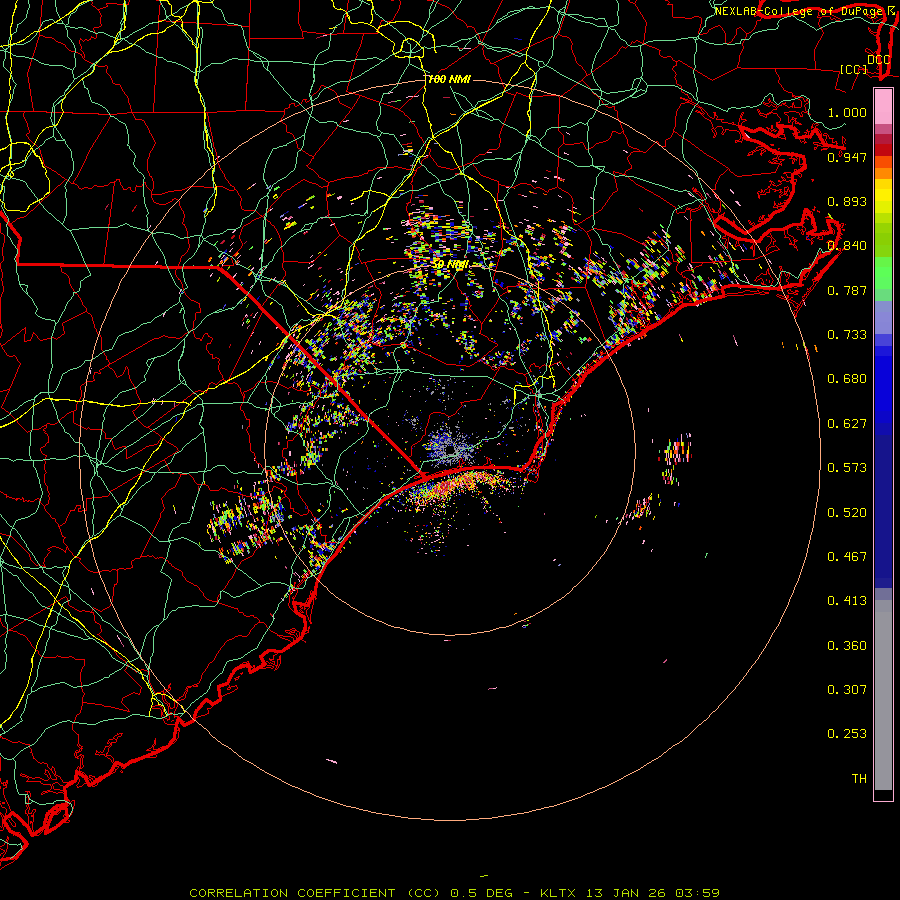Select the 0.680 scale value
This screenshot has width=900, height=900.
(847, 379)
